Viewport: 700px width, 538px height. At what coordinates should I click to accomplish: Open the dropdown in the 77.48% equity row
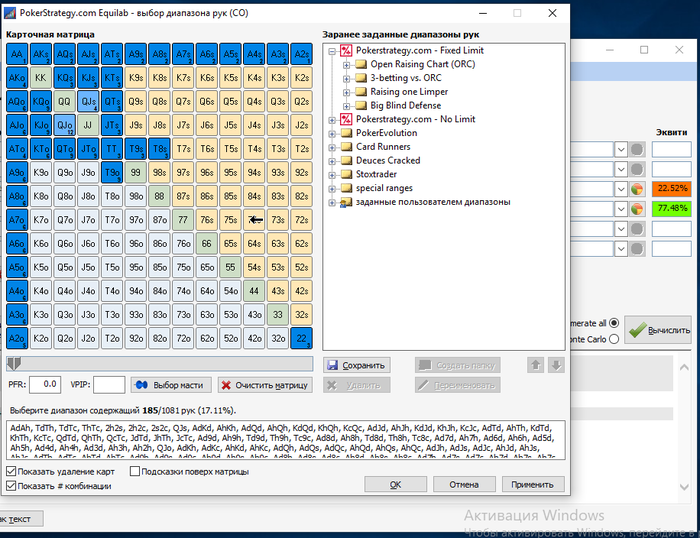click(621, 209)
